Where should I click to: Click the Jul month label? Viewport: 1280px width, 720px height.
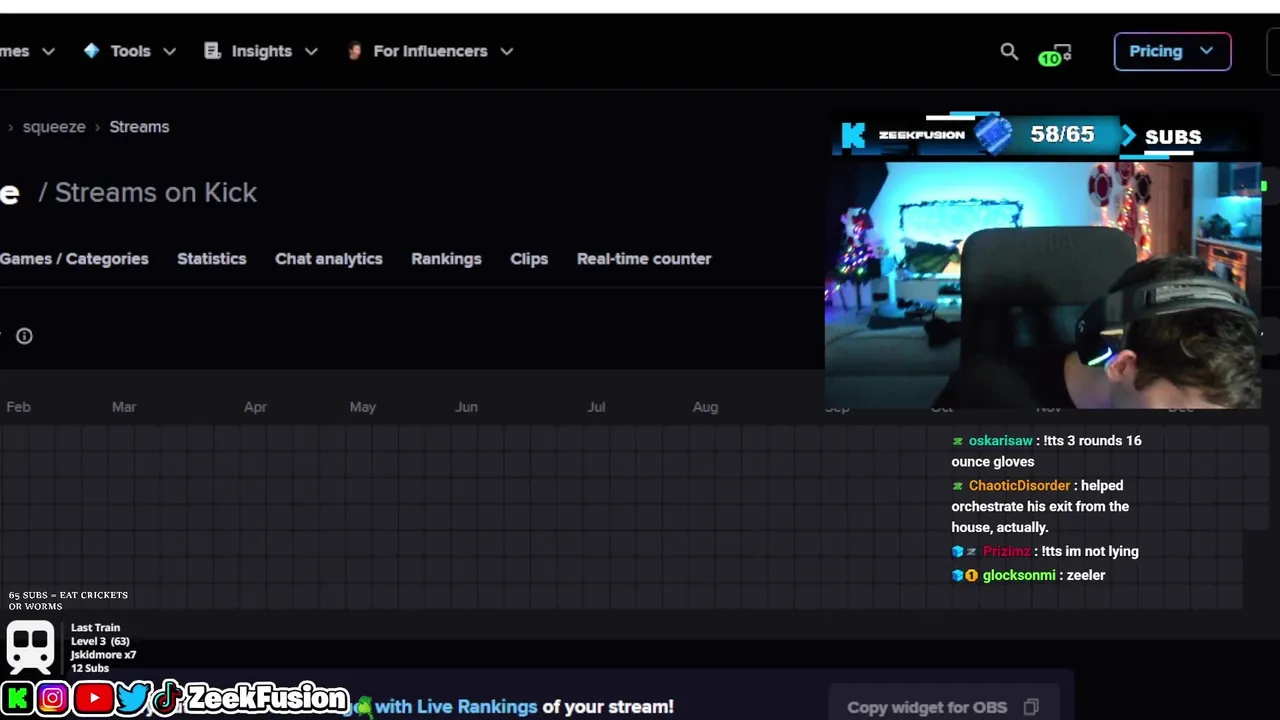596,407
